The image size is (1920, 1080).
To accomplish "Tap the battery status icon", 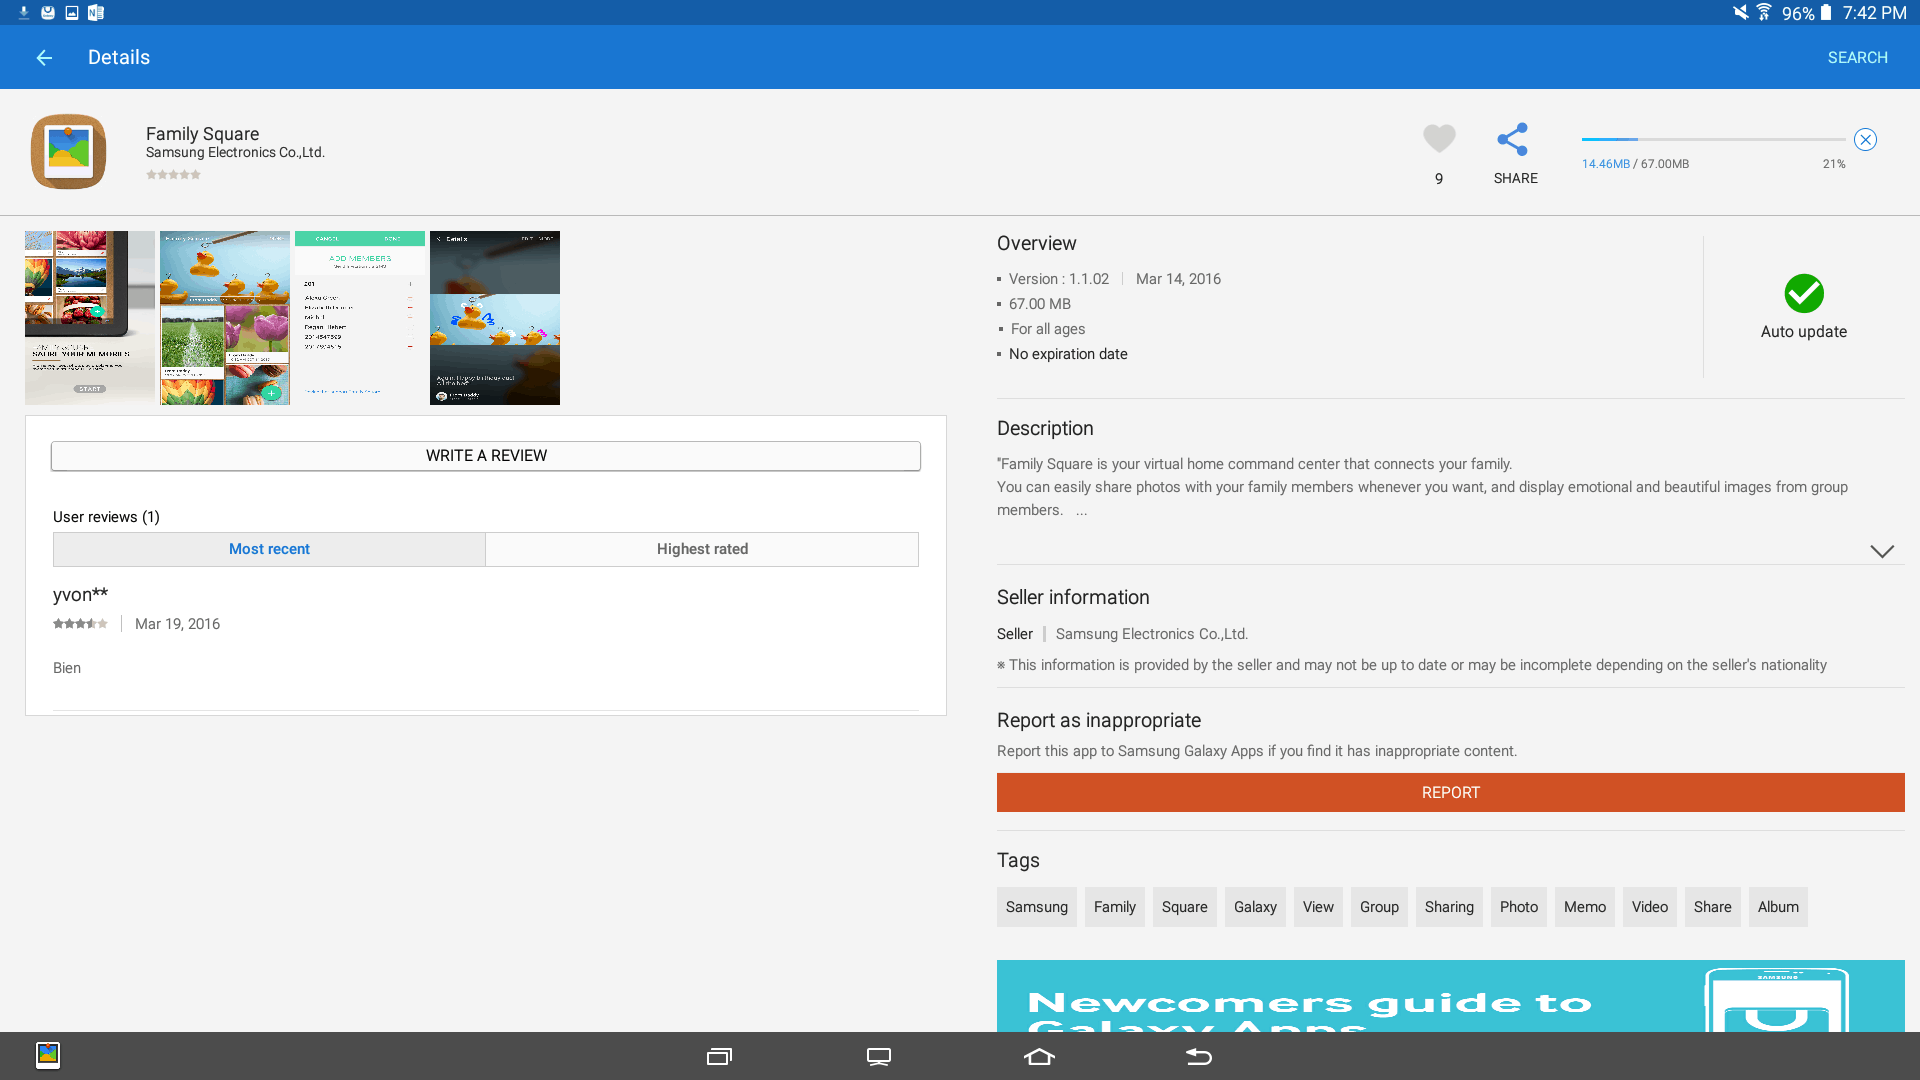I will pyautogui.click(x=1826, y=13).
